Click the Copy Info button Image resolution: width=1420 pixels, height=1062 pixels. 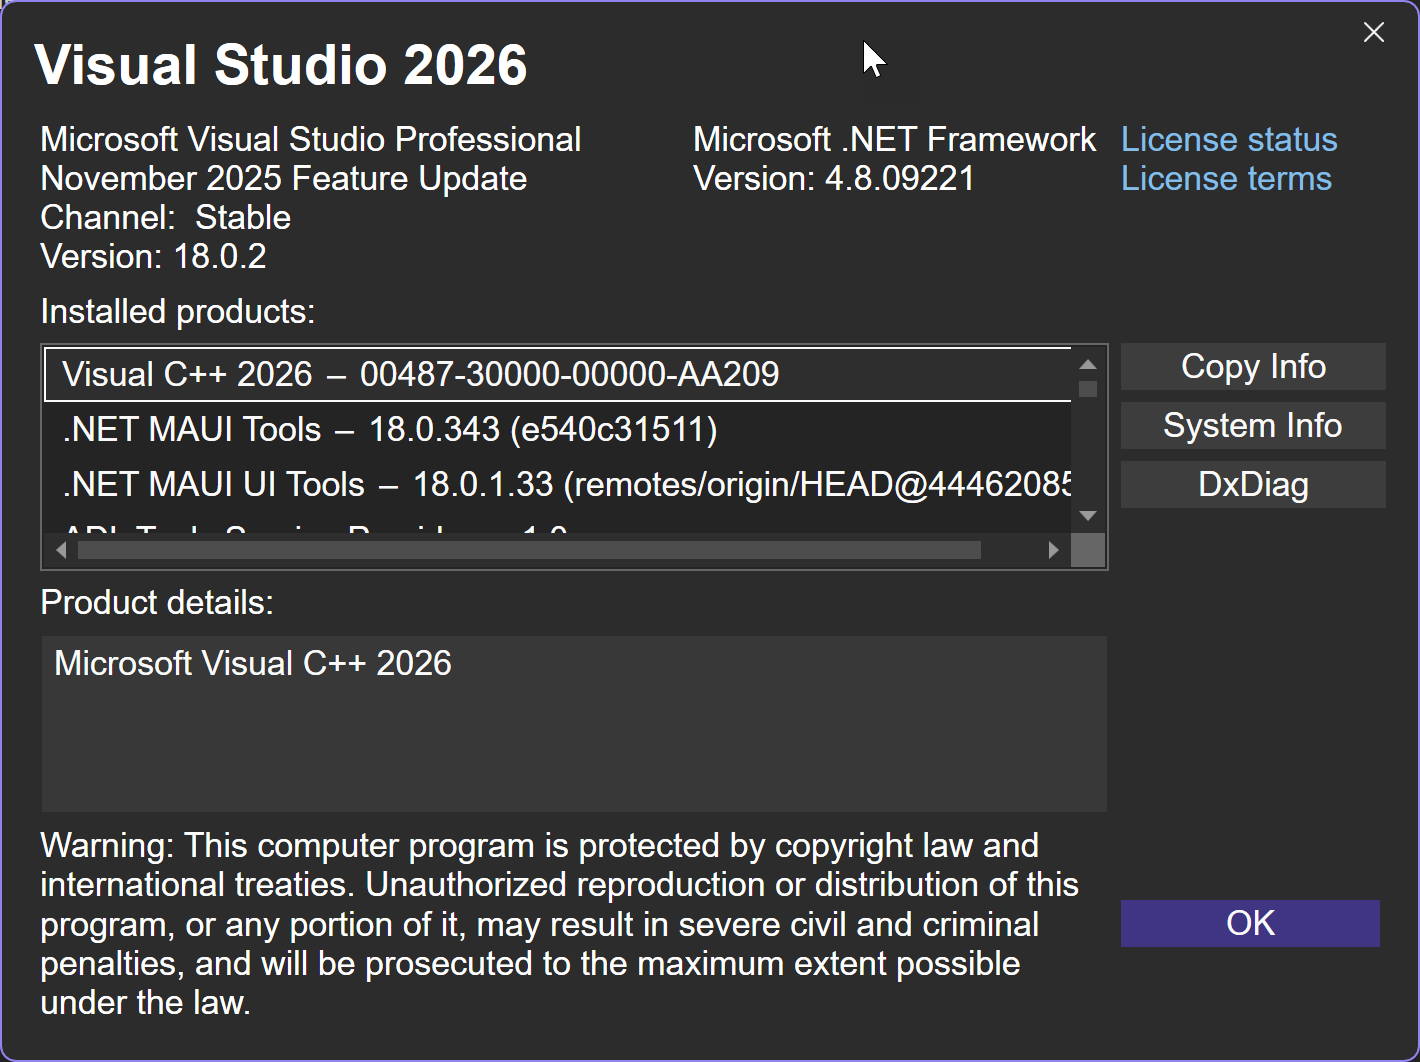coord(1253,367)
